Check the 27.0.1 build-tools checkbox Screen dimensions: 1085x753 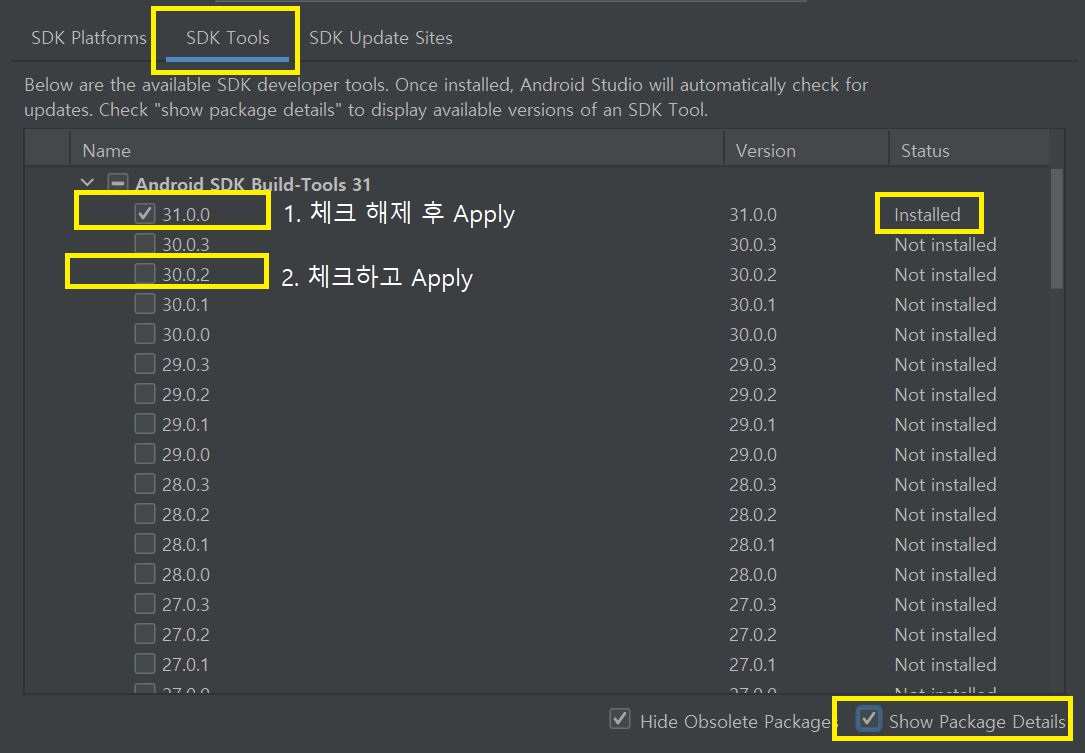(x=145, y=663)
